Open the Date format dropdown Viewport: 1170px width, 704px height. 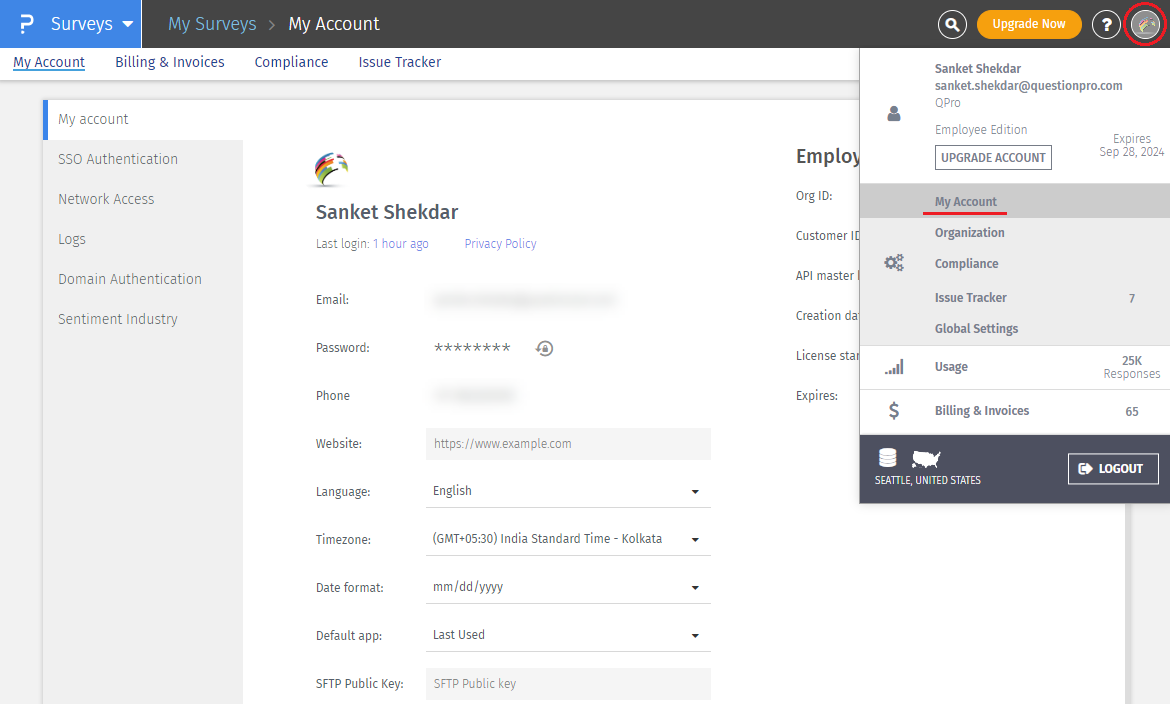[x=568, y=587]
